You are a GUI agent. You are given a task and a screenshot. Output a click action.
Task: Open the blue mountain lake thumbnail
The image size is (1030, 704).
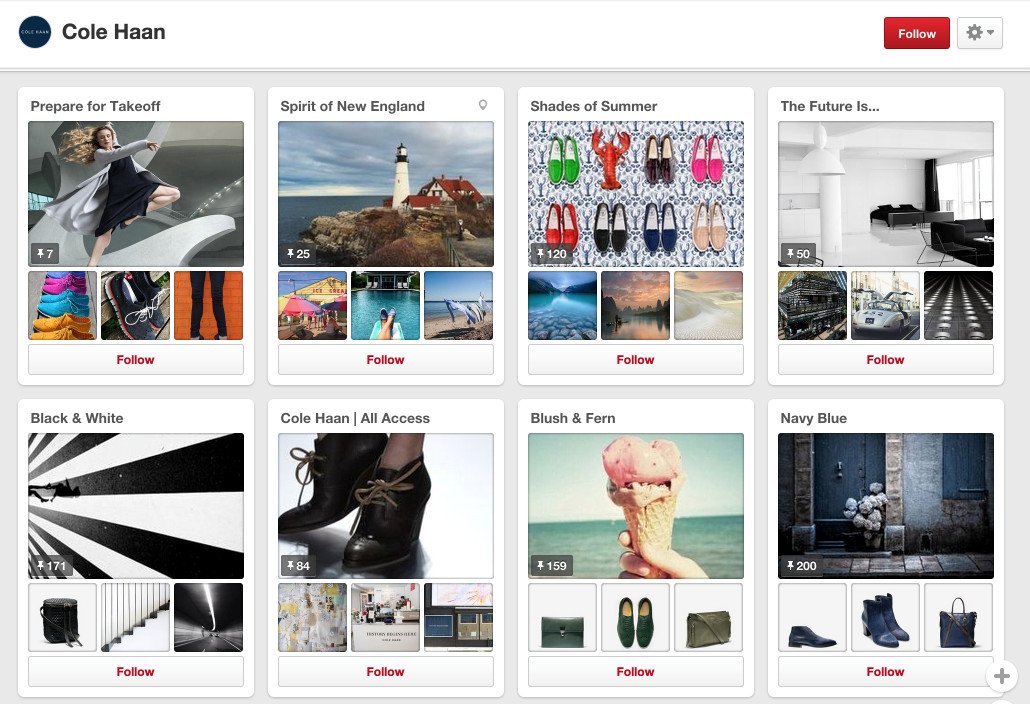(563, 305)
